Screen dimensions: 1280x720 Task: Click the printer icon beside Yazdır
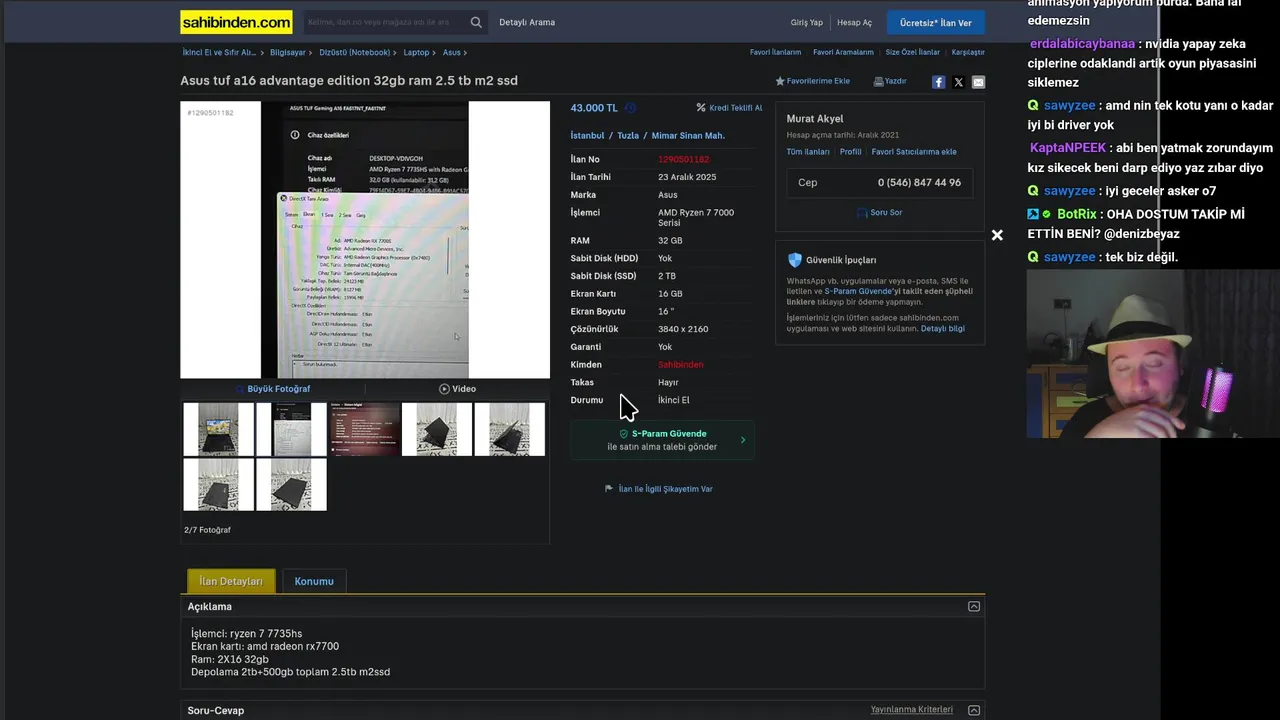coord(878,81)
